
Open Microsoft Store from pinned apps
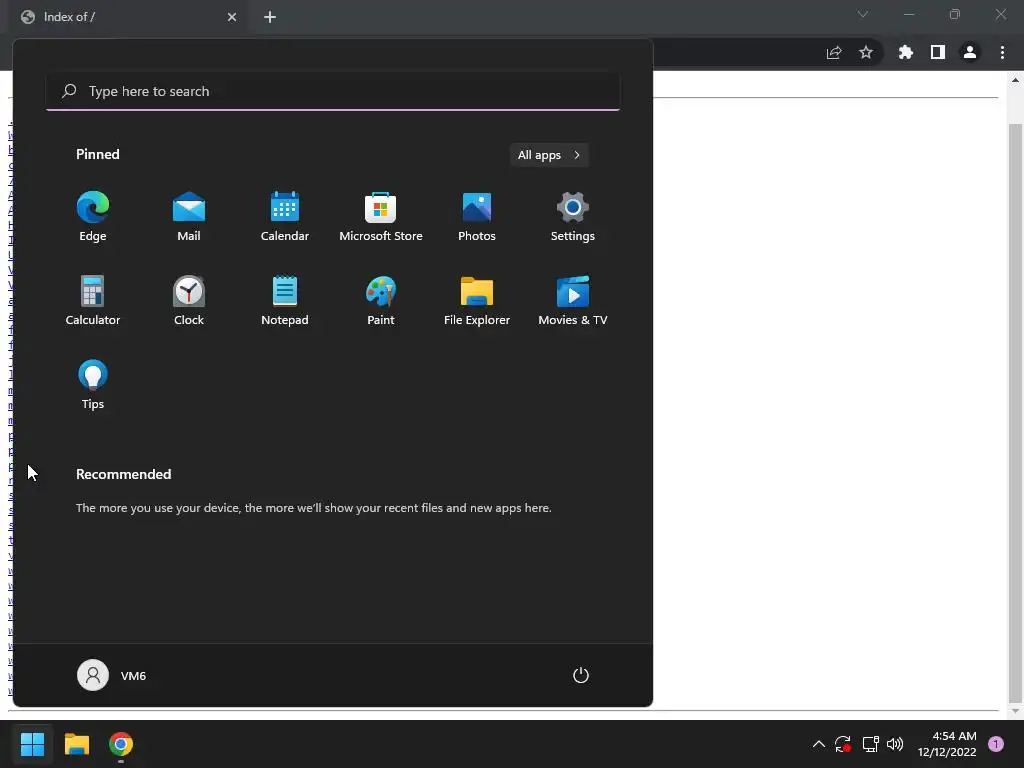[x=381, y=217]
